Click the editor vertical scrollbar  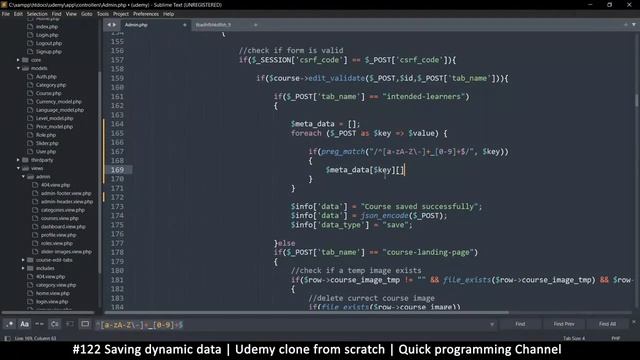[636, 100]
